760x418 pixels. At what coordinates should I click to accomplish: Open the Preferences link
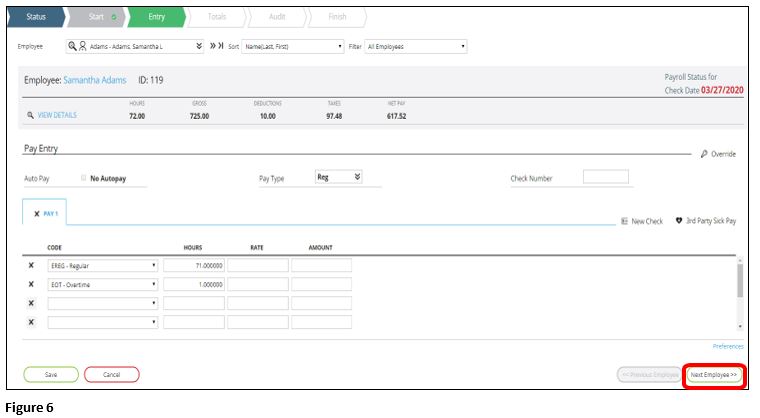(x=727, y=346)
